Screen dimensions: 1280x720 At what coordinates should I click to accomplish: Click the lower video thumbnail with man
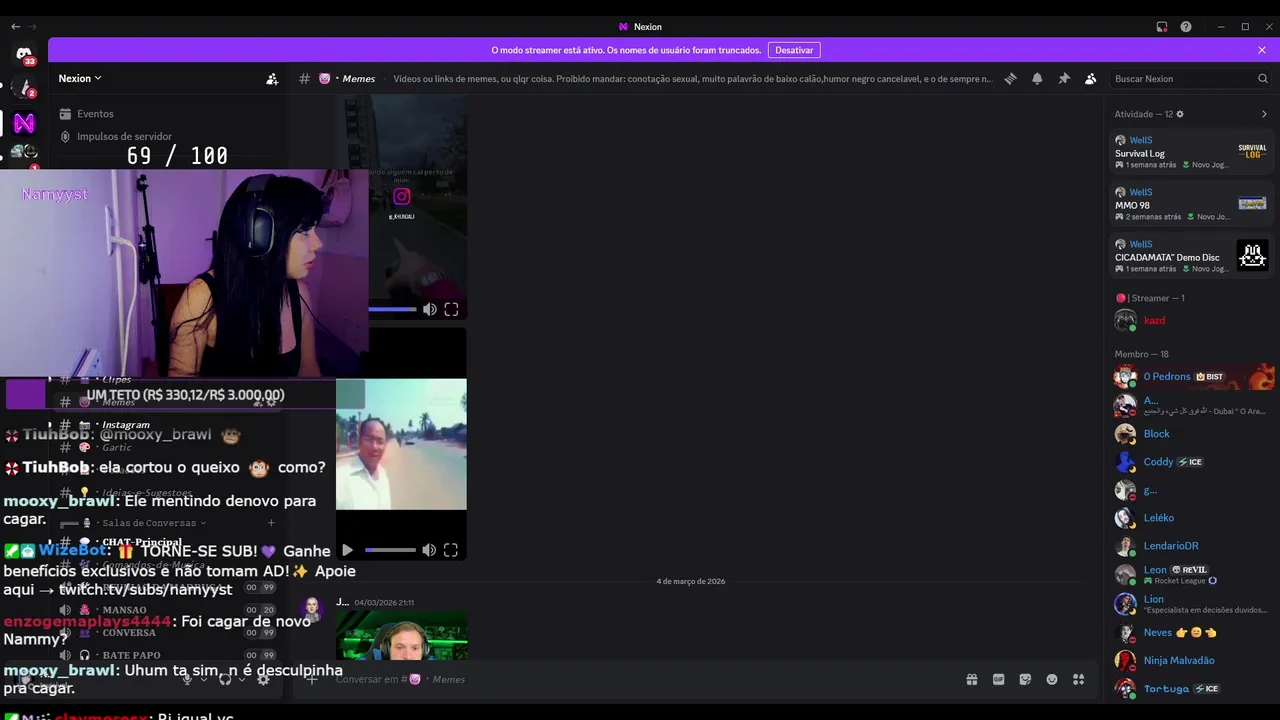point(401,444)
